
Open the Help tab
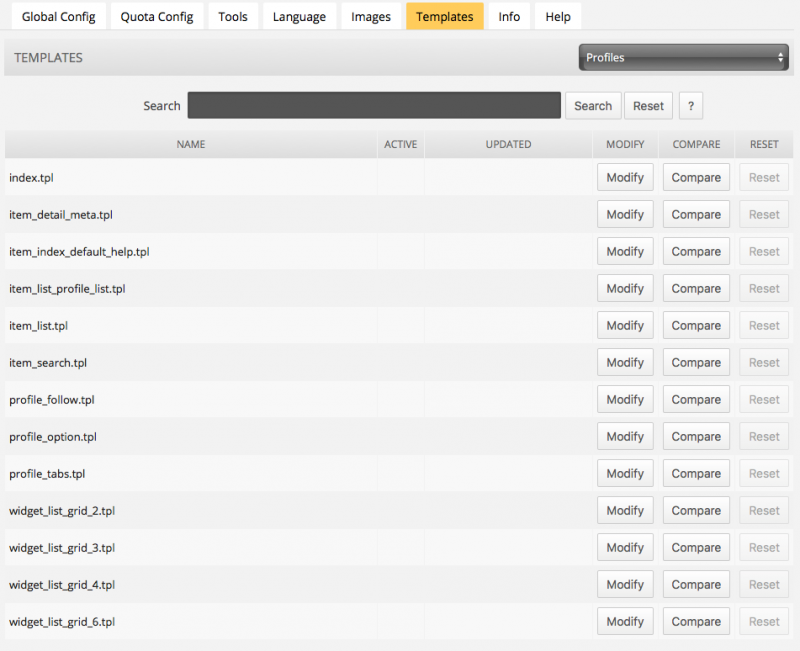(558, 16)
